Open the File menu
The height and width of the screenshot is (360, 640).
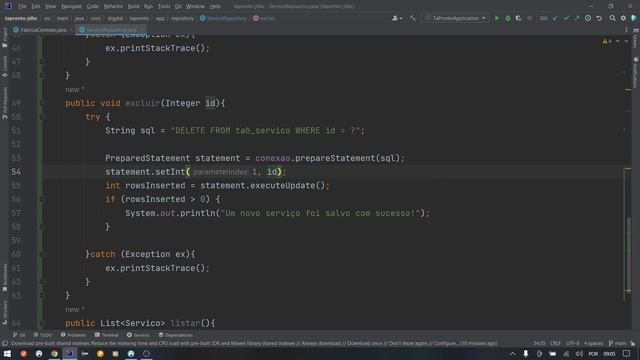(22, 7)
